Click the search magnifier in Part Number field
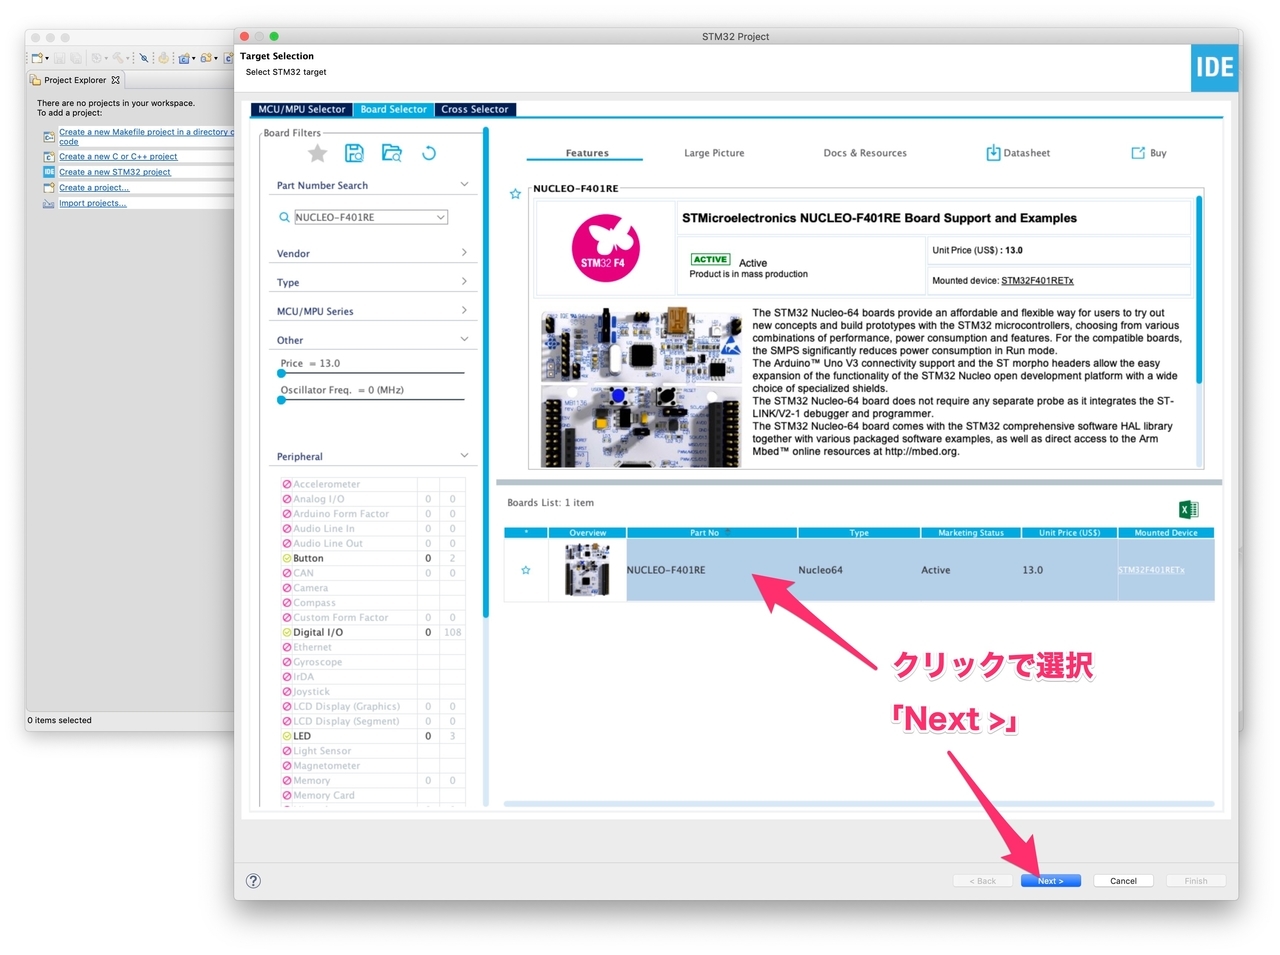 (284, 217)
